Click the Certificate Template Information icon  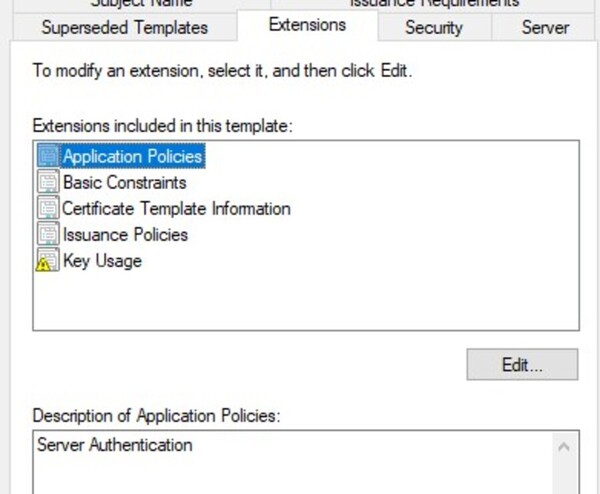(x=47, y=209)
